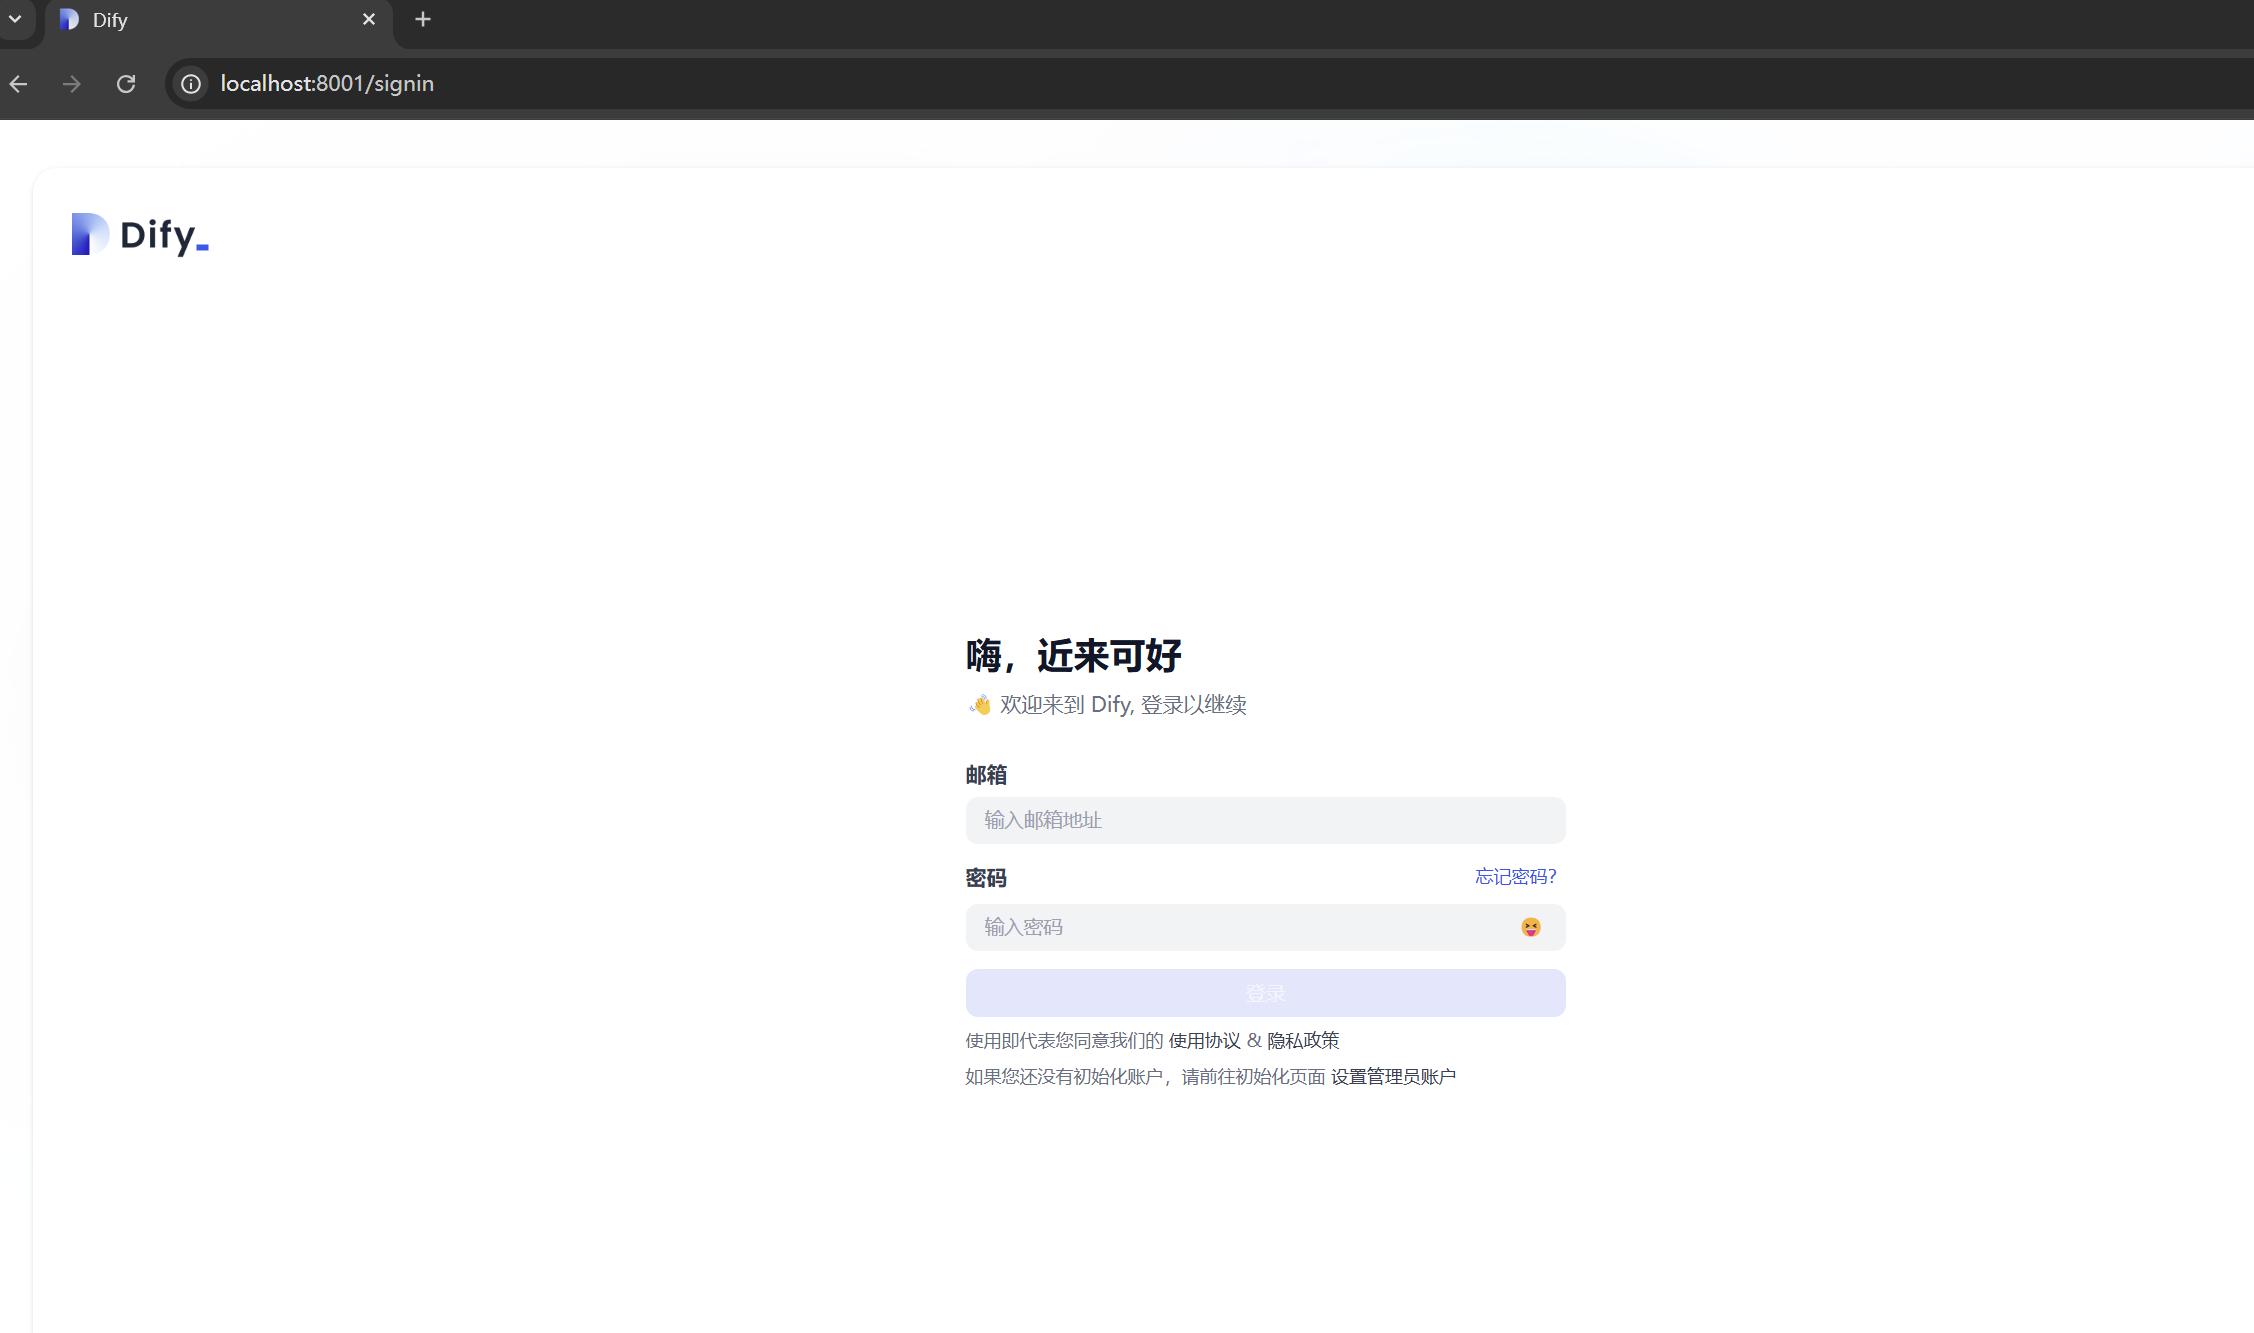
Task: Click the 登录 login button
Action: (x=1265, y=993)
